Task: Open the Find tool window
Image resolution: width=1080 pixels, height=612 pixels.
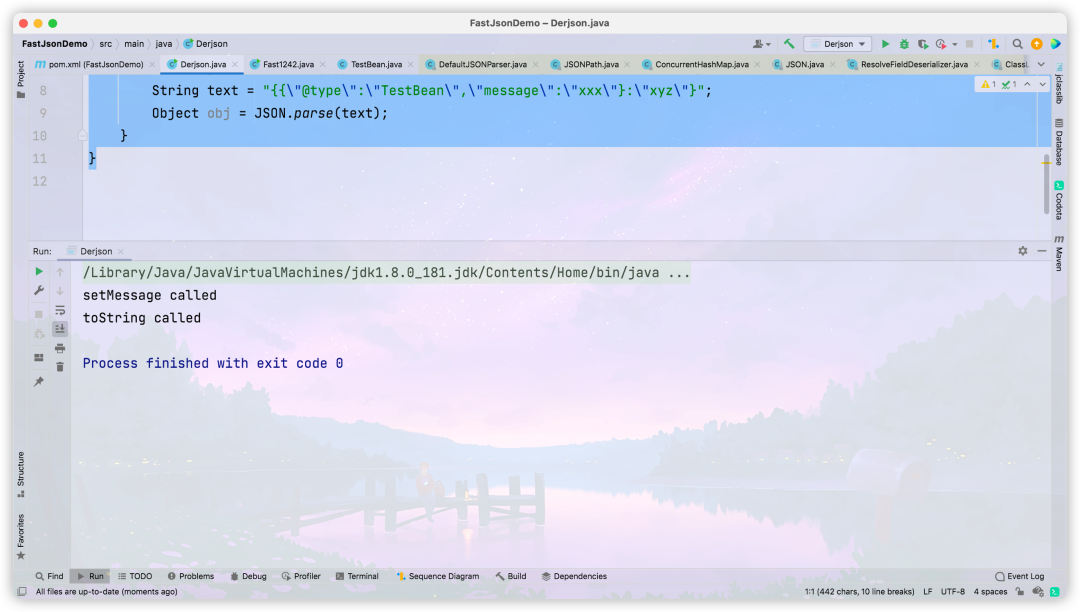Action: tap(50, 576)
